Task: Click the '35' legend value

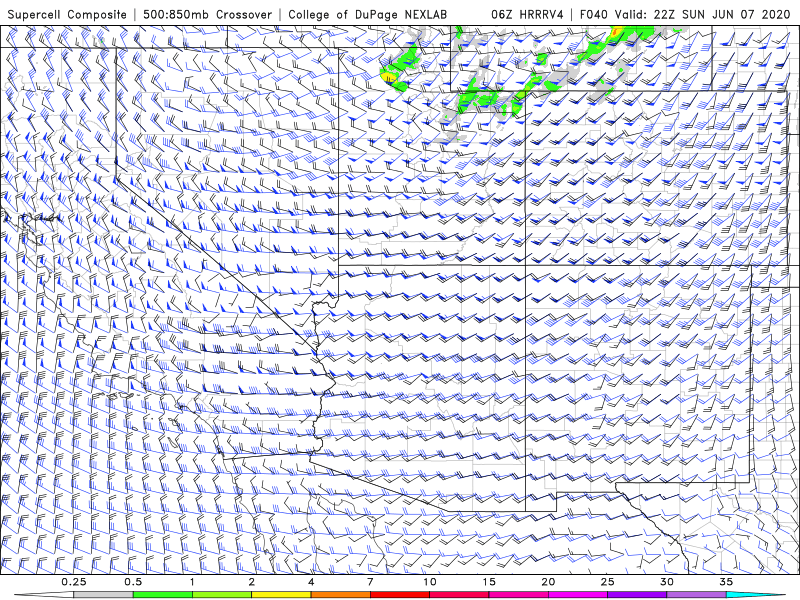Action: 726,582
